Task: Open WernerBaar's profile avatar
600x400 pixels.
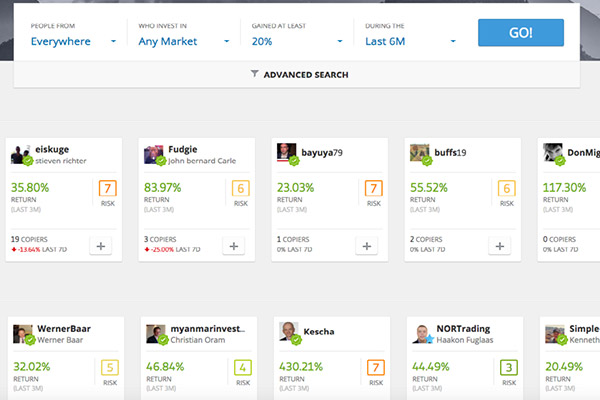Action: [x=23, y=334]
